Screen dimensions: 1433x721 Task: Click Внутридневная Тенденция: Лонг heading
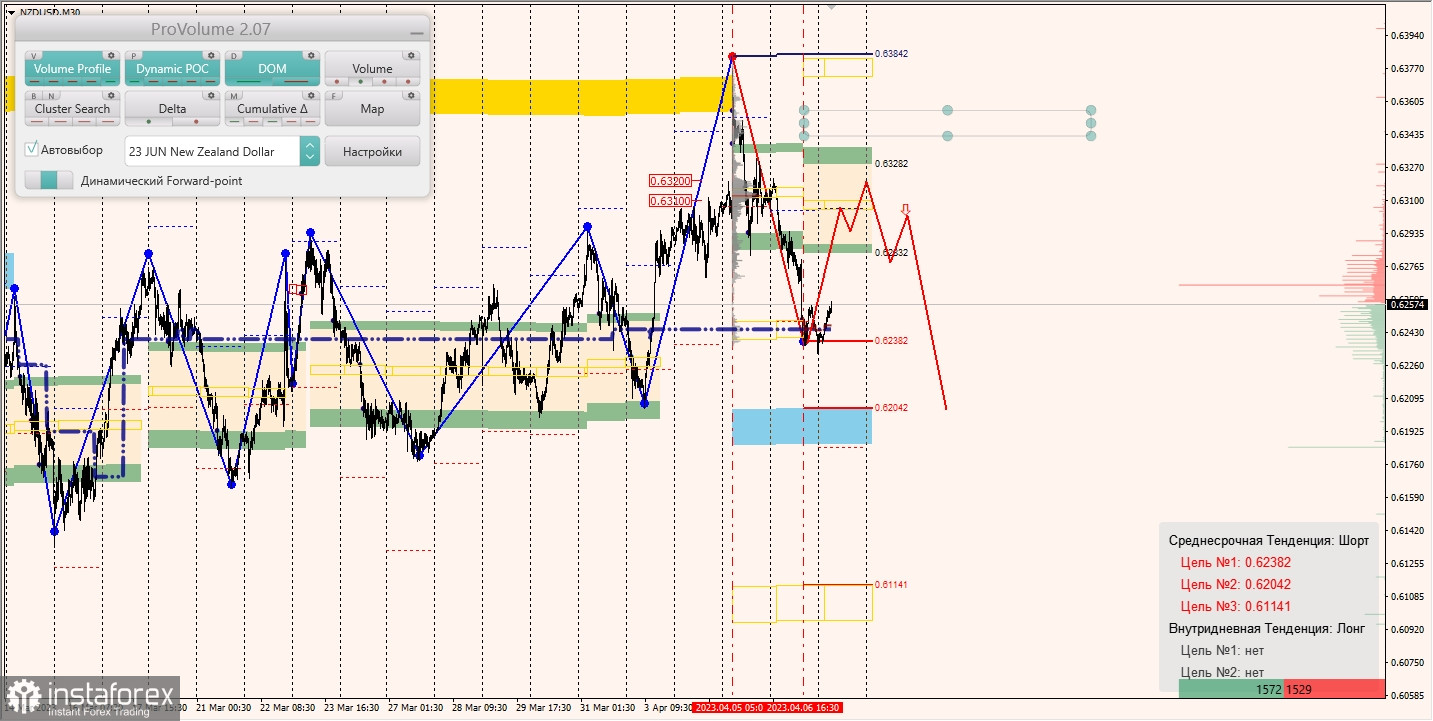pos(1266,628)
